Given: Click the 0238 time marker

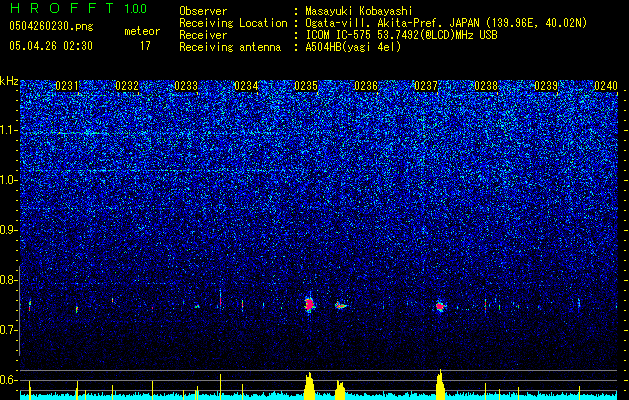Looking at the screenshot, I should (486, 86).
